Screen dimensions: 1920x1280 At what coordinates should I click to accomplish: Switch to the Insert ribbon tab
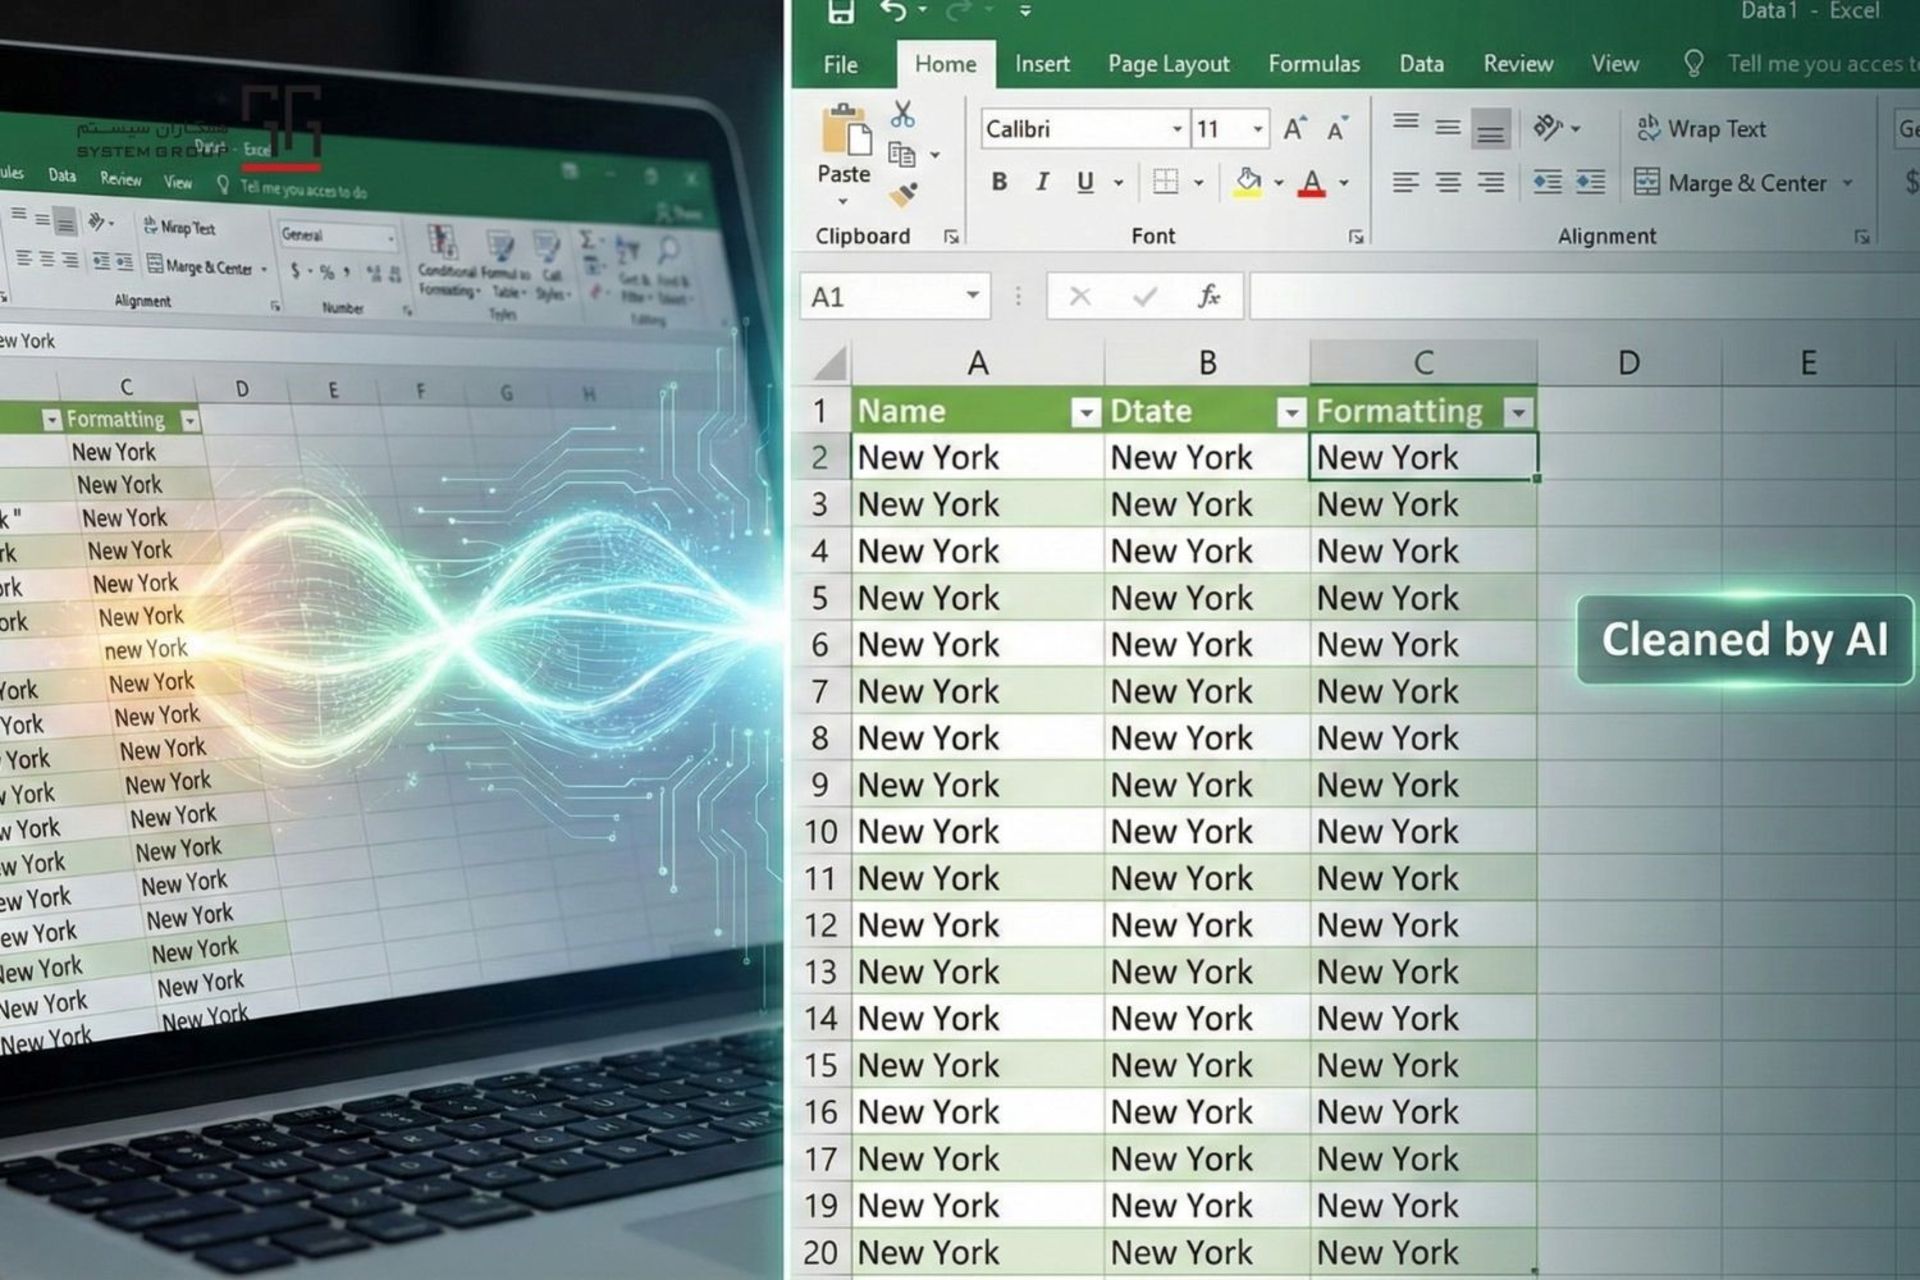(1041, 64)
